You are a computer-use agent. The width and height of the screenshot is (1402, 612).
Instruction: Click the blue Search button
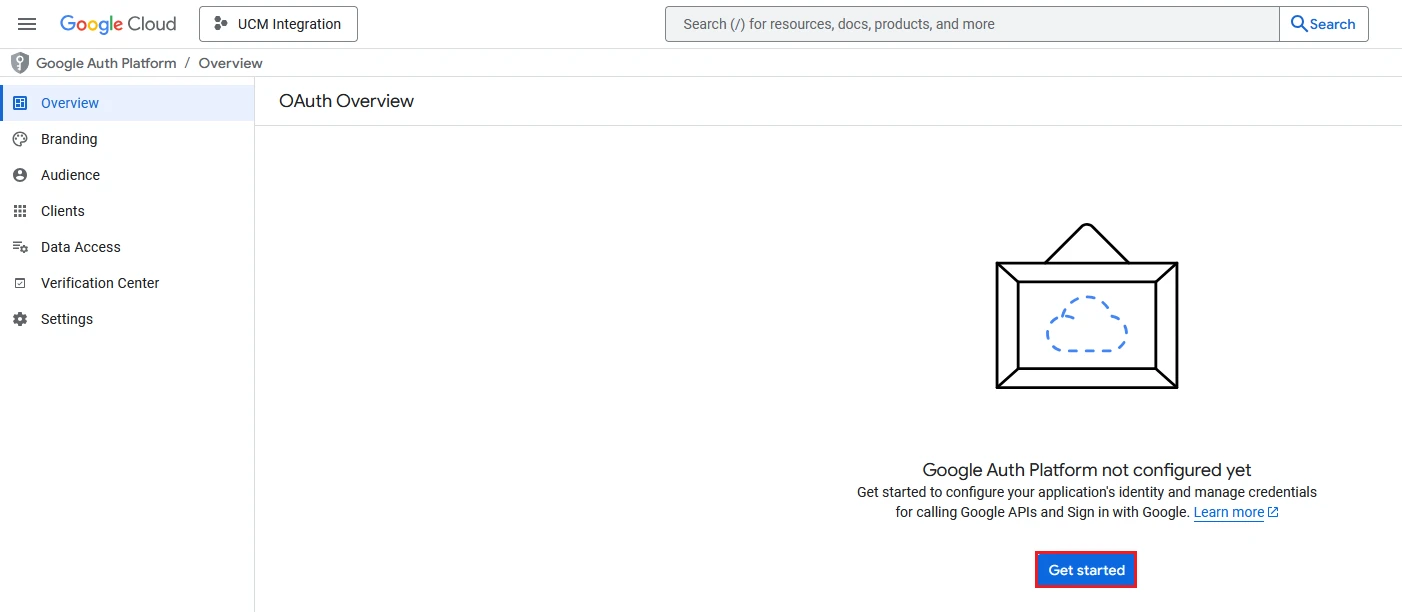[1324, 24]
